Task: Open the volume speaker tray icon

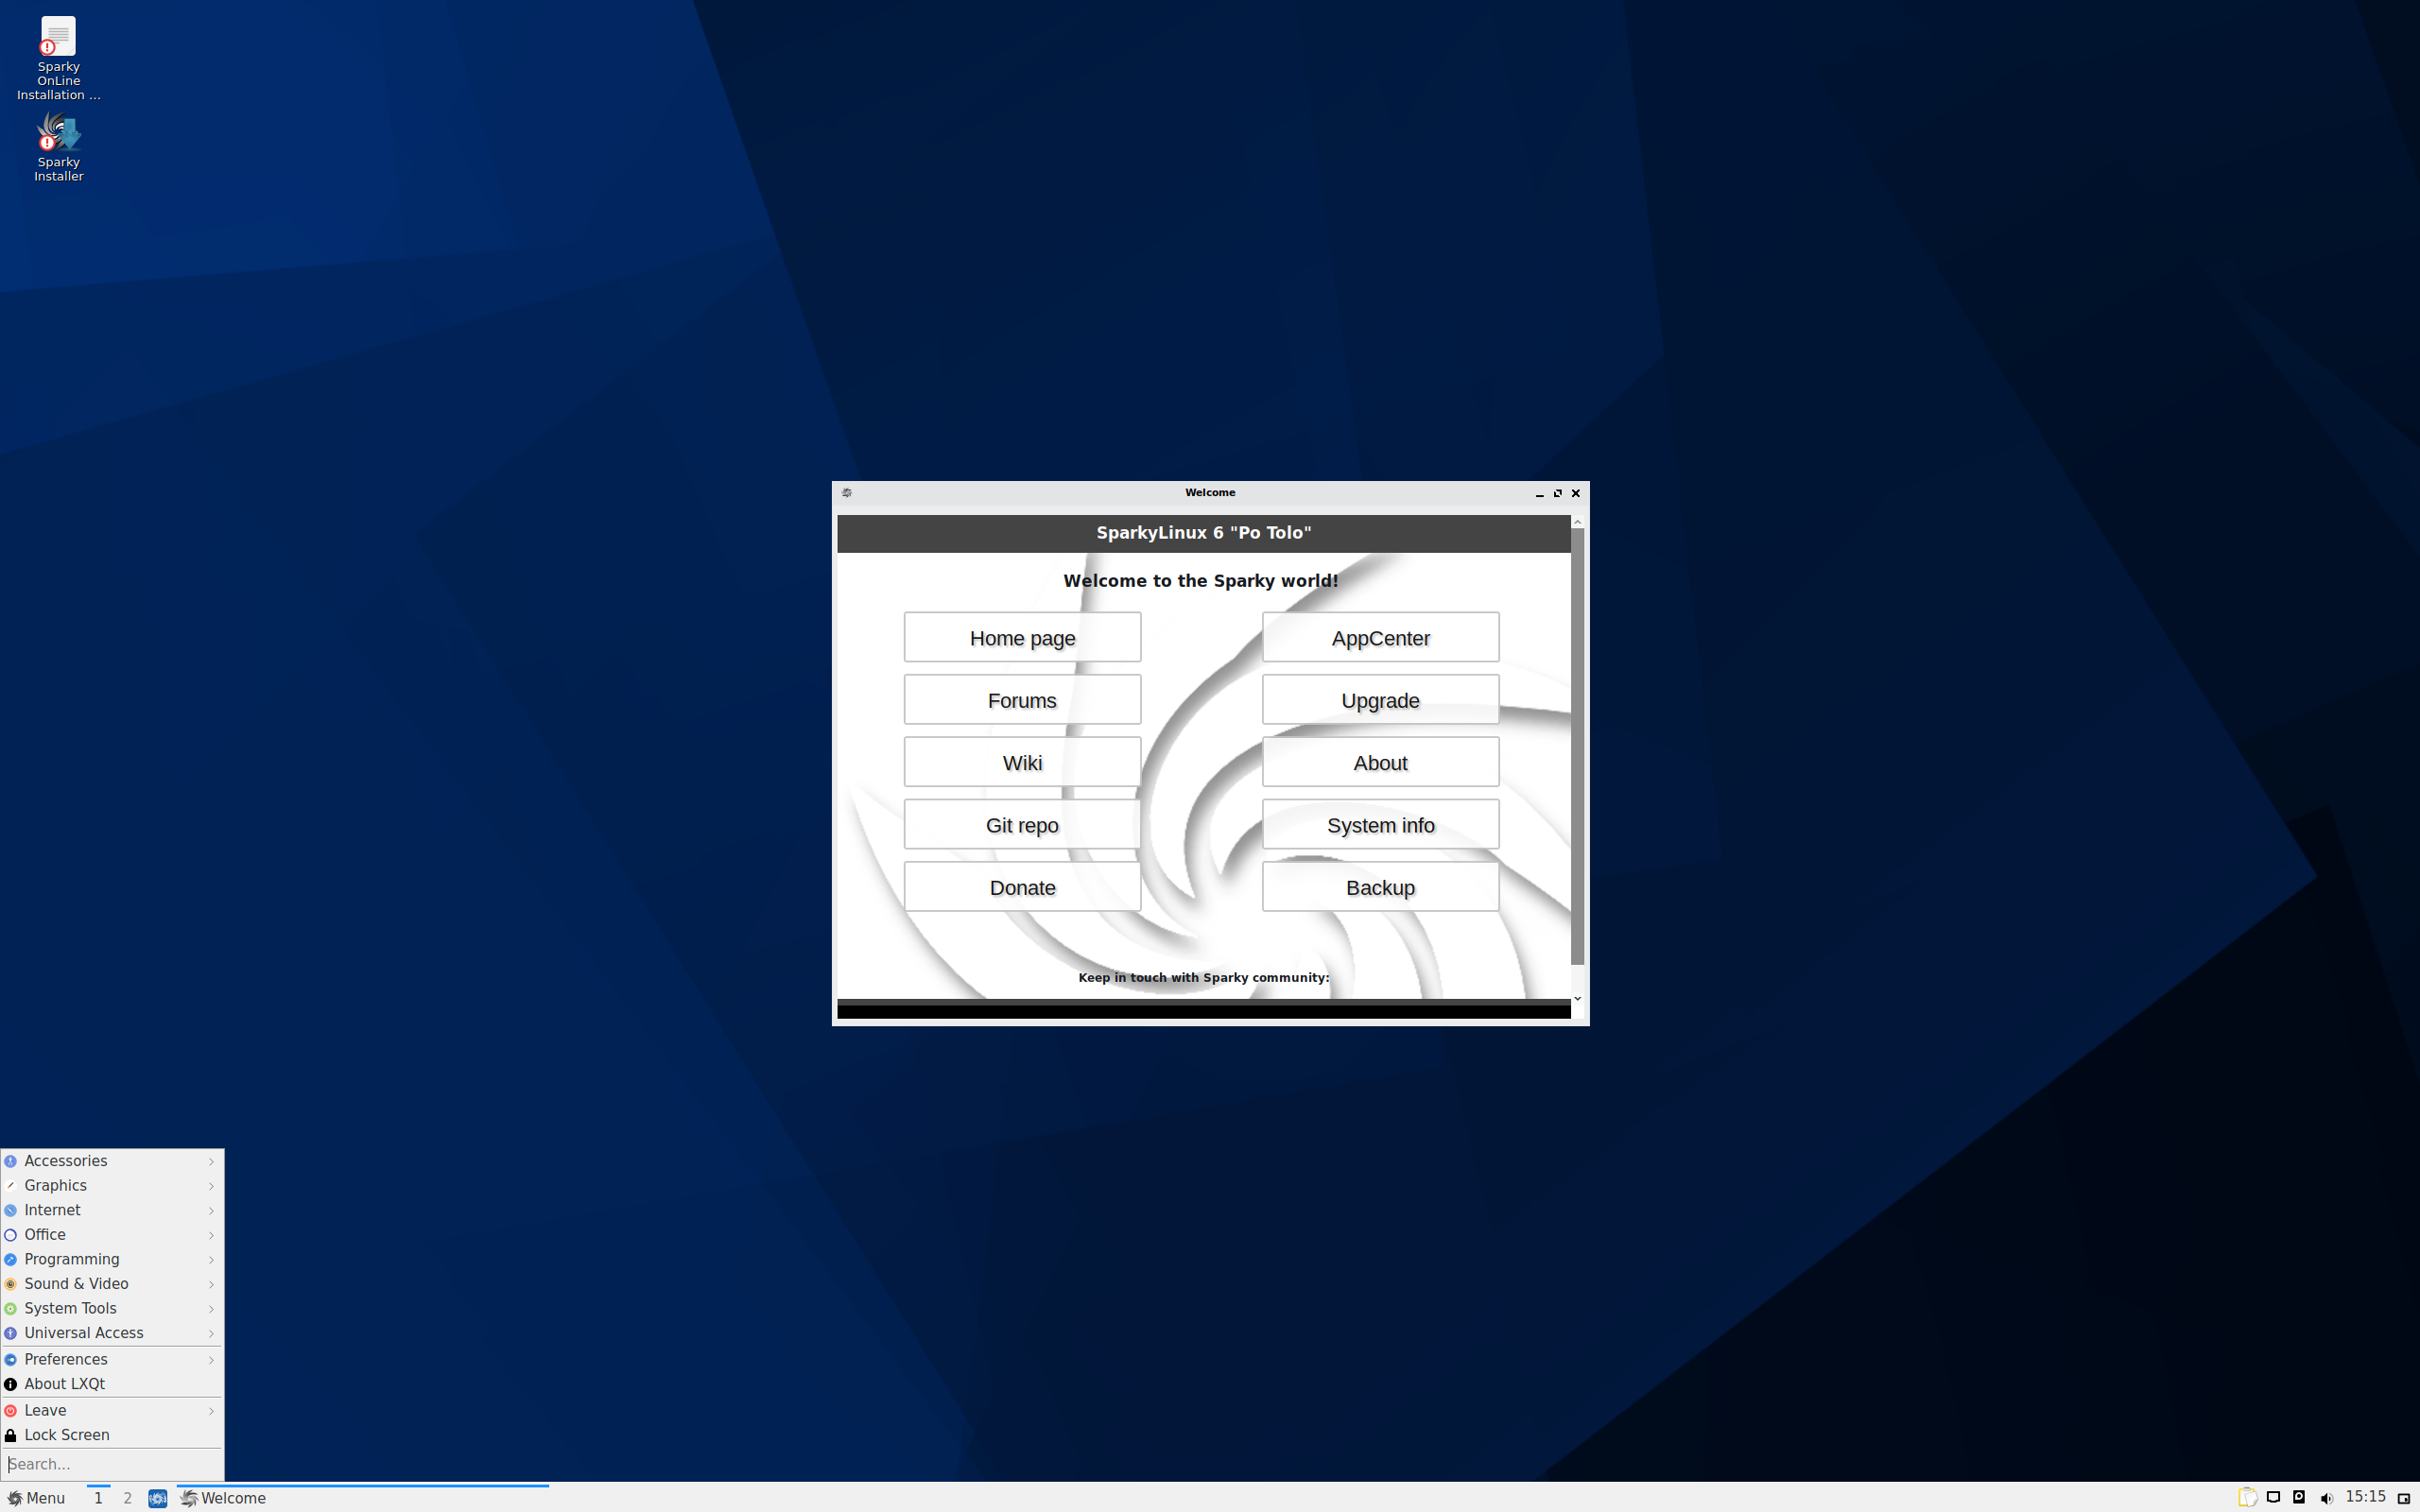Action: pyautogui.click(x=2326, y=1498)
